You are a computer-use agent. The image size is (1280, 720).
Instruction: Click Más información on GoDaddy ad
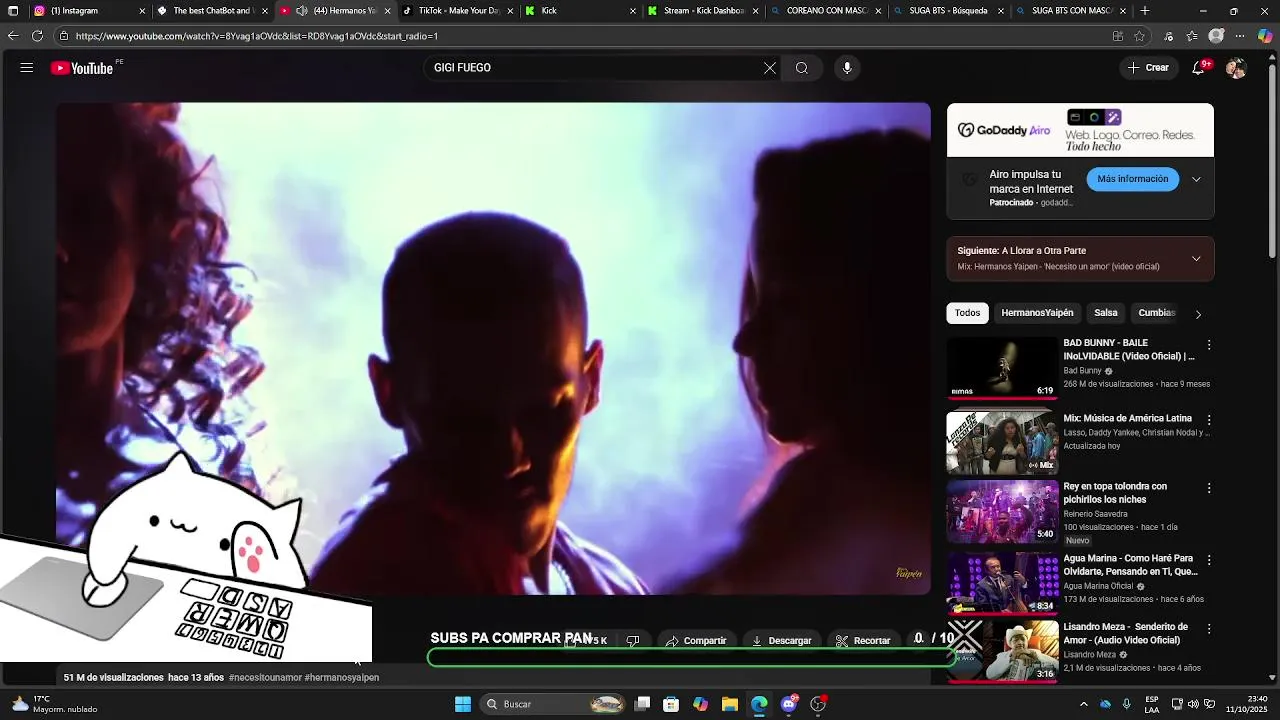tap(1132, 179)
